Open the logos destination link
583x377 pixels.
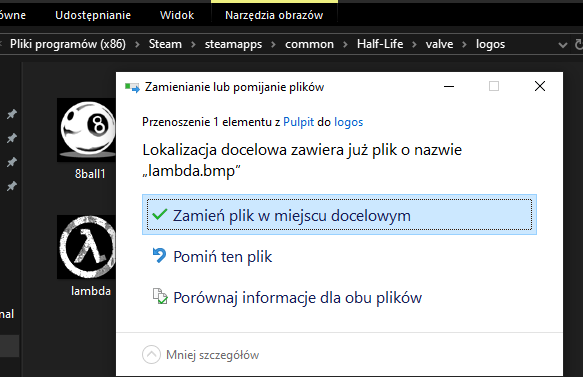tap(348, 122)
